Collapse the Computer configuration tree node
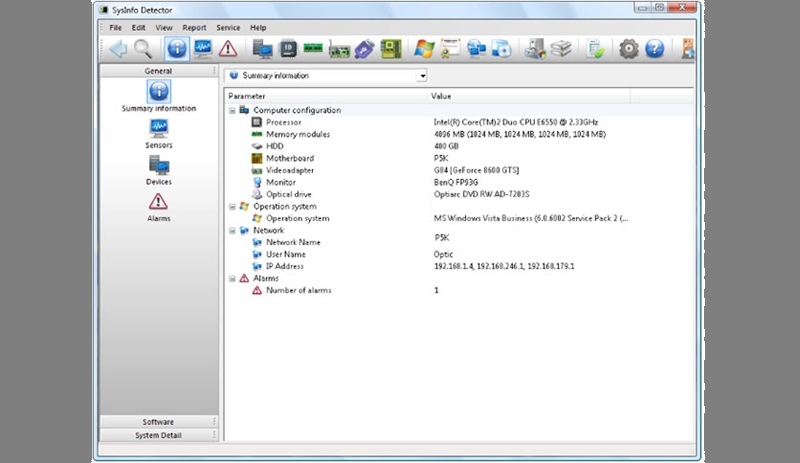This screenshot has width=800, height=463. [x=232, y=110]
